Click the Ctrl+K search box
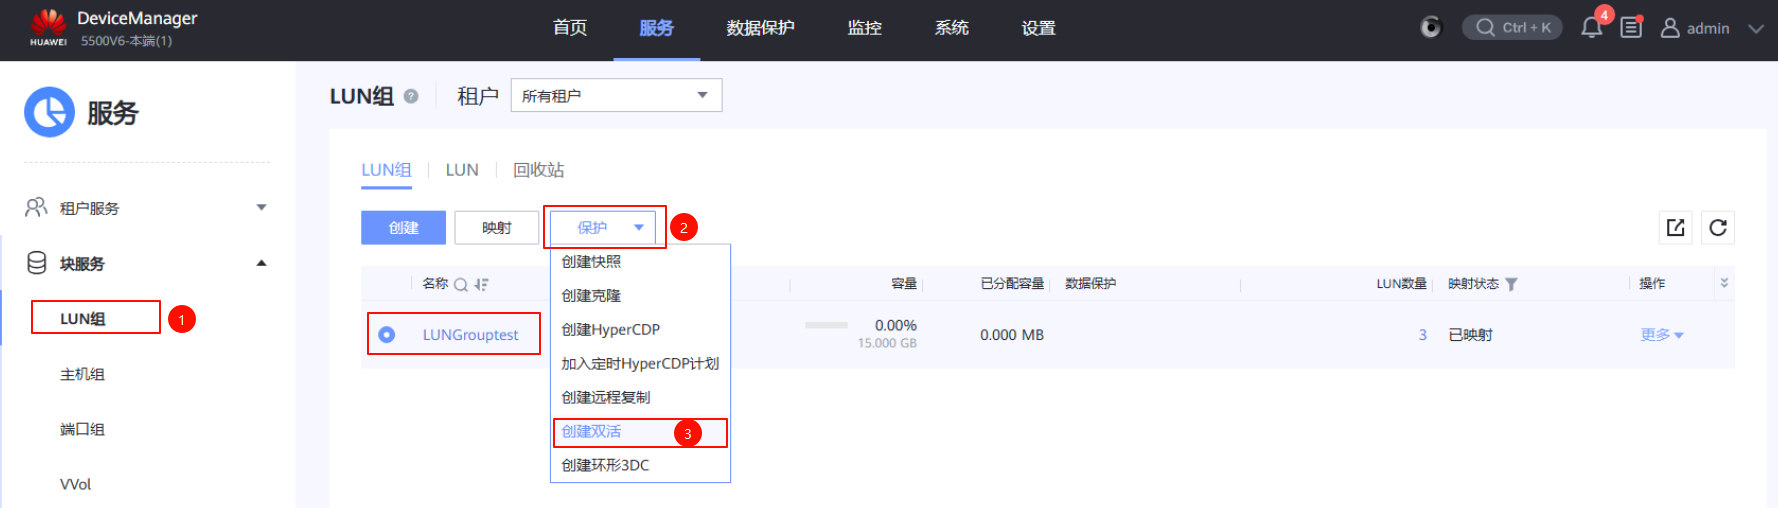Viewport: 1778px width, 508px height. click(1512, 28)
